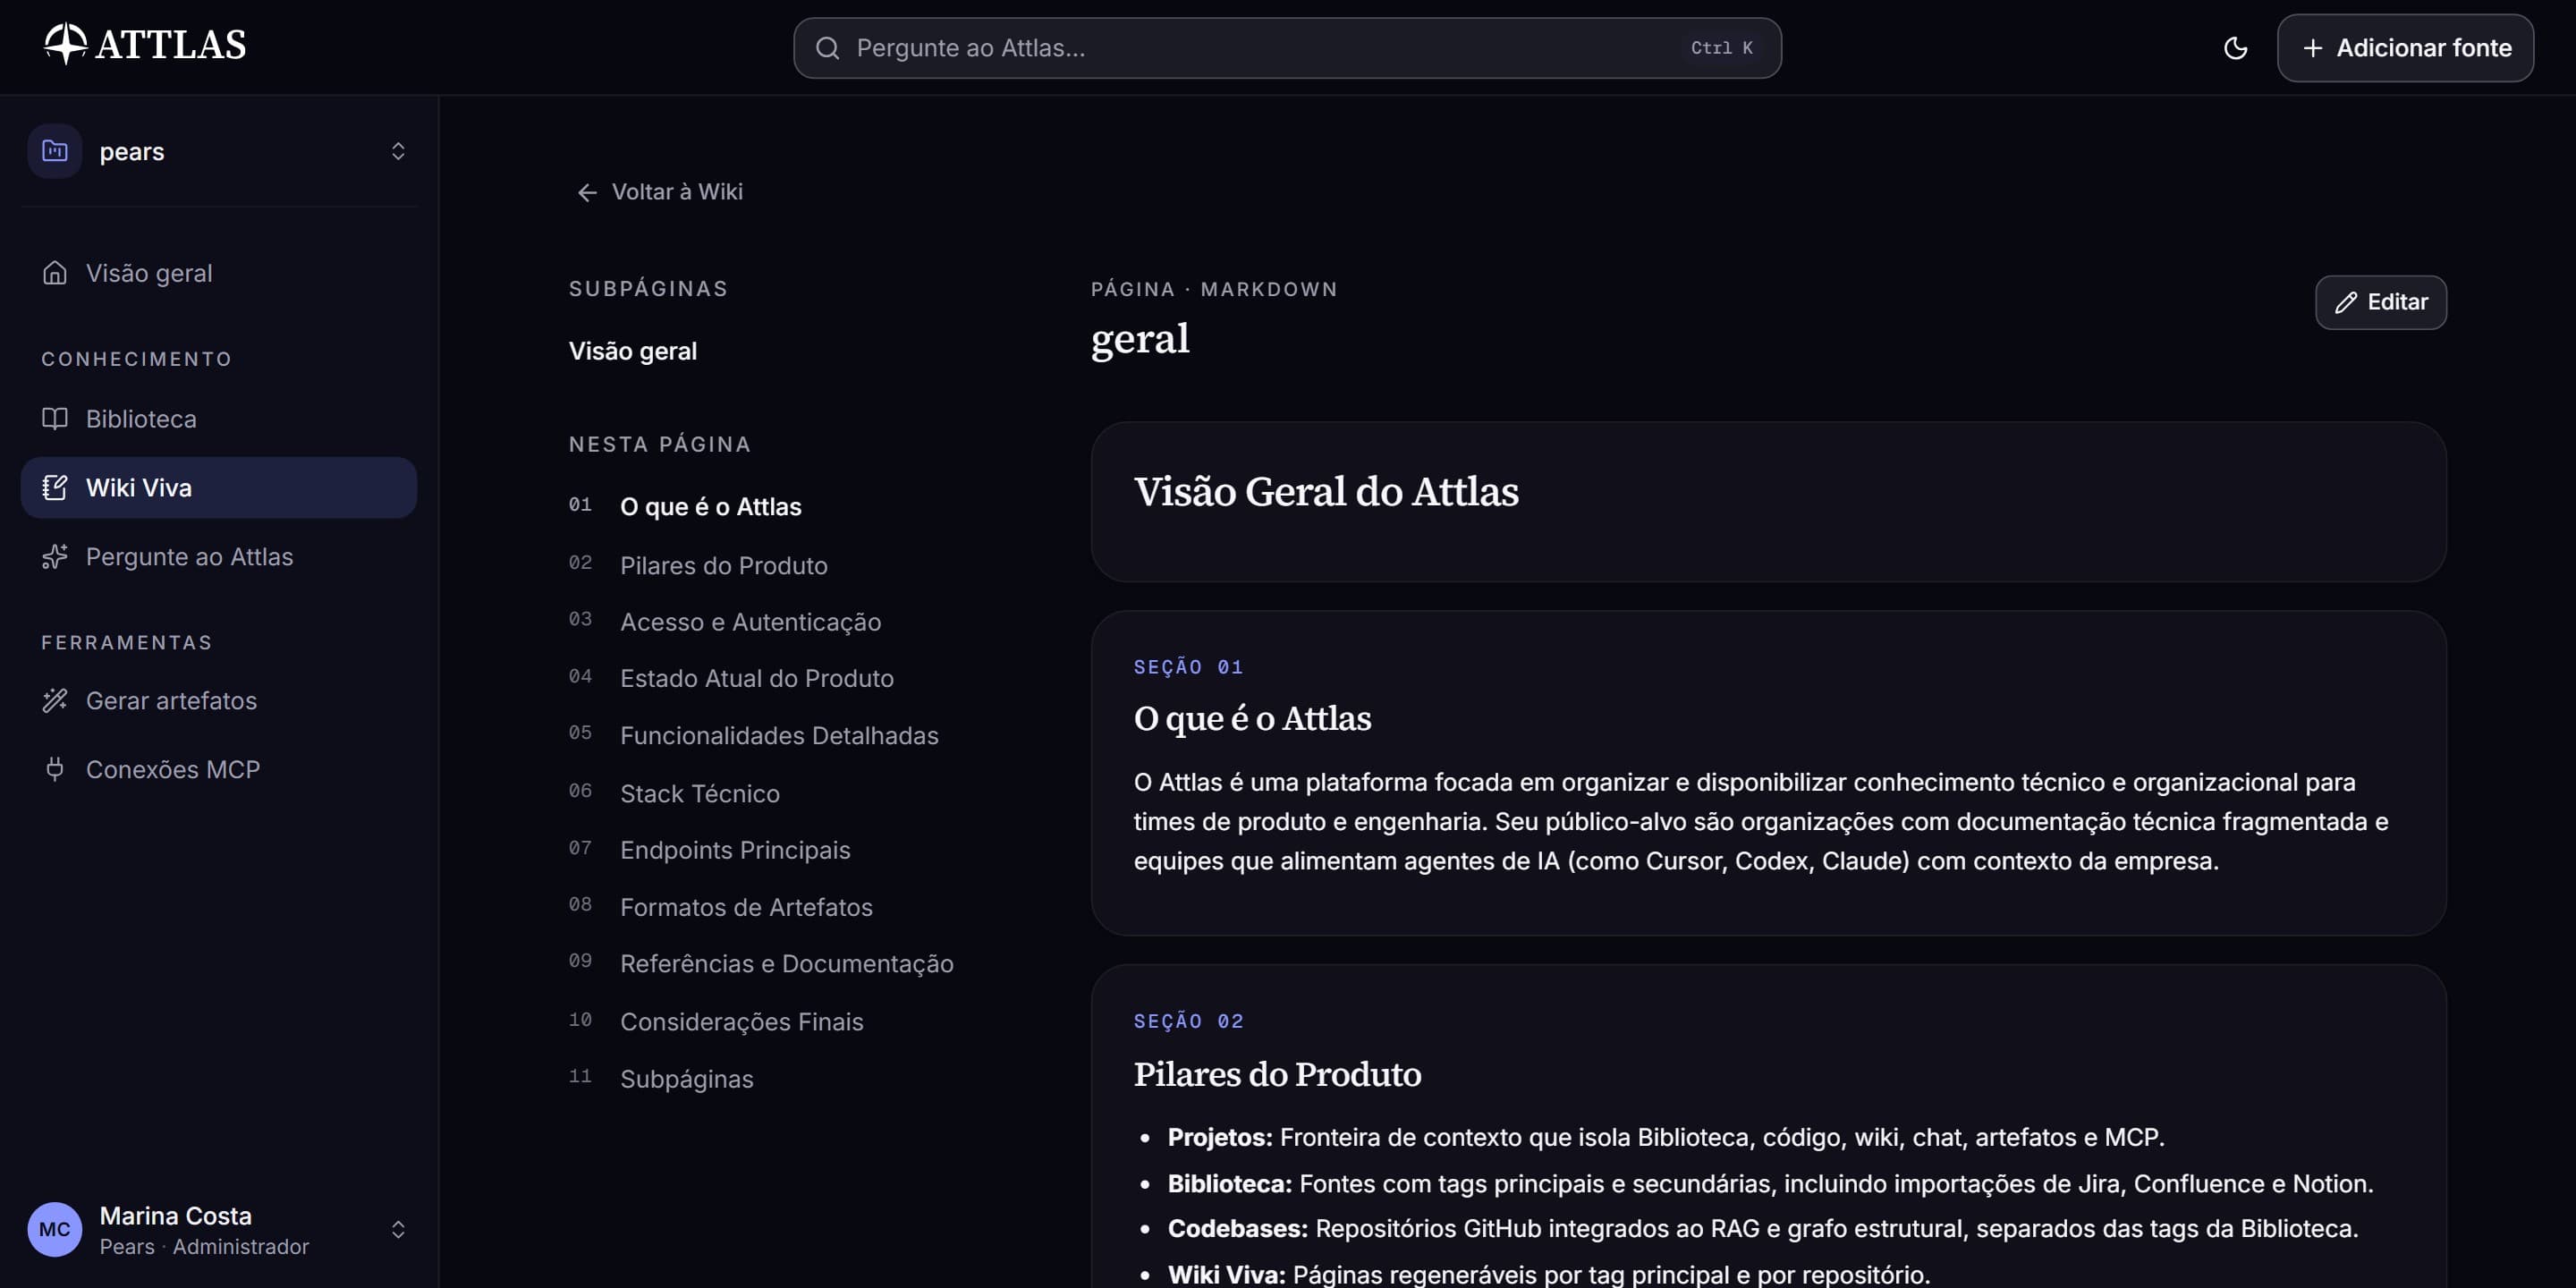
Task: Expand the pears project switcher chevrons
Action: point(398,151)
